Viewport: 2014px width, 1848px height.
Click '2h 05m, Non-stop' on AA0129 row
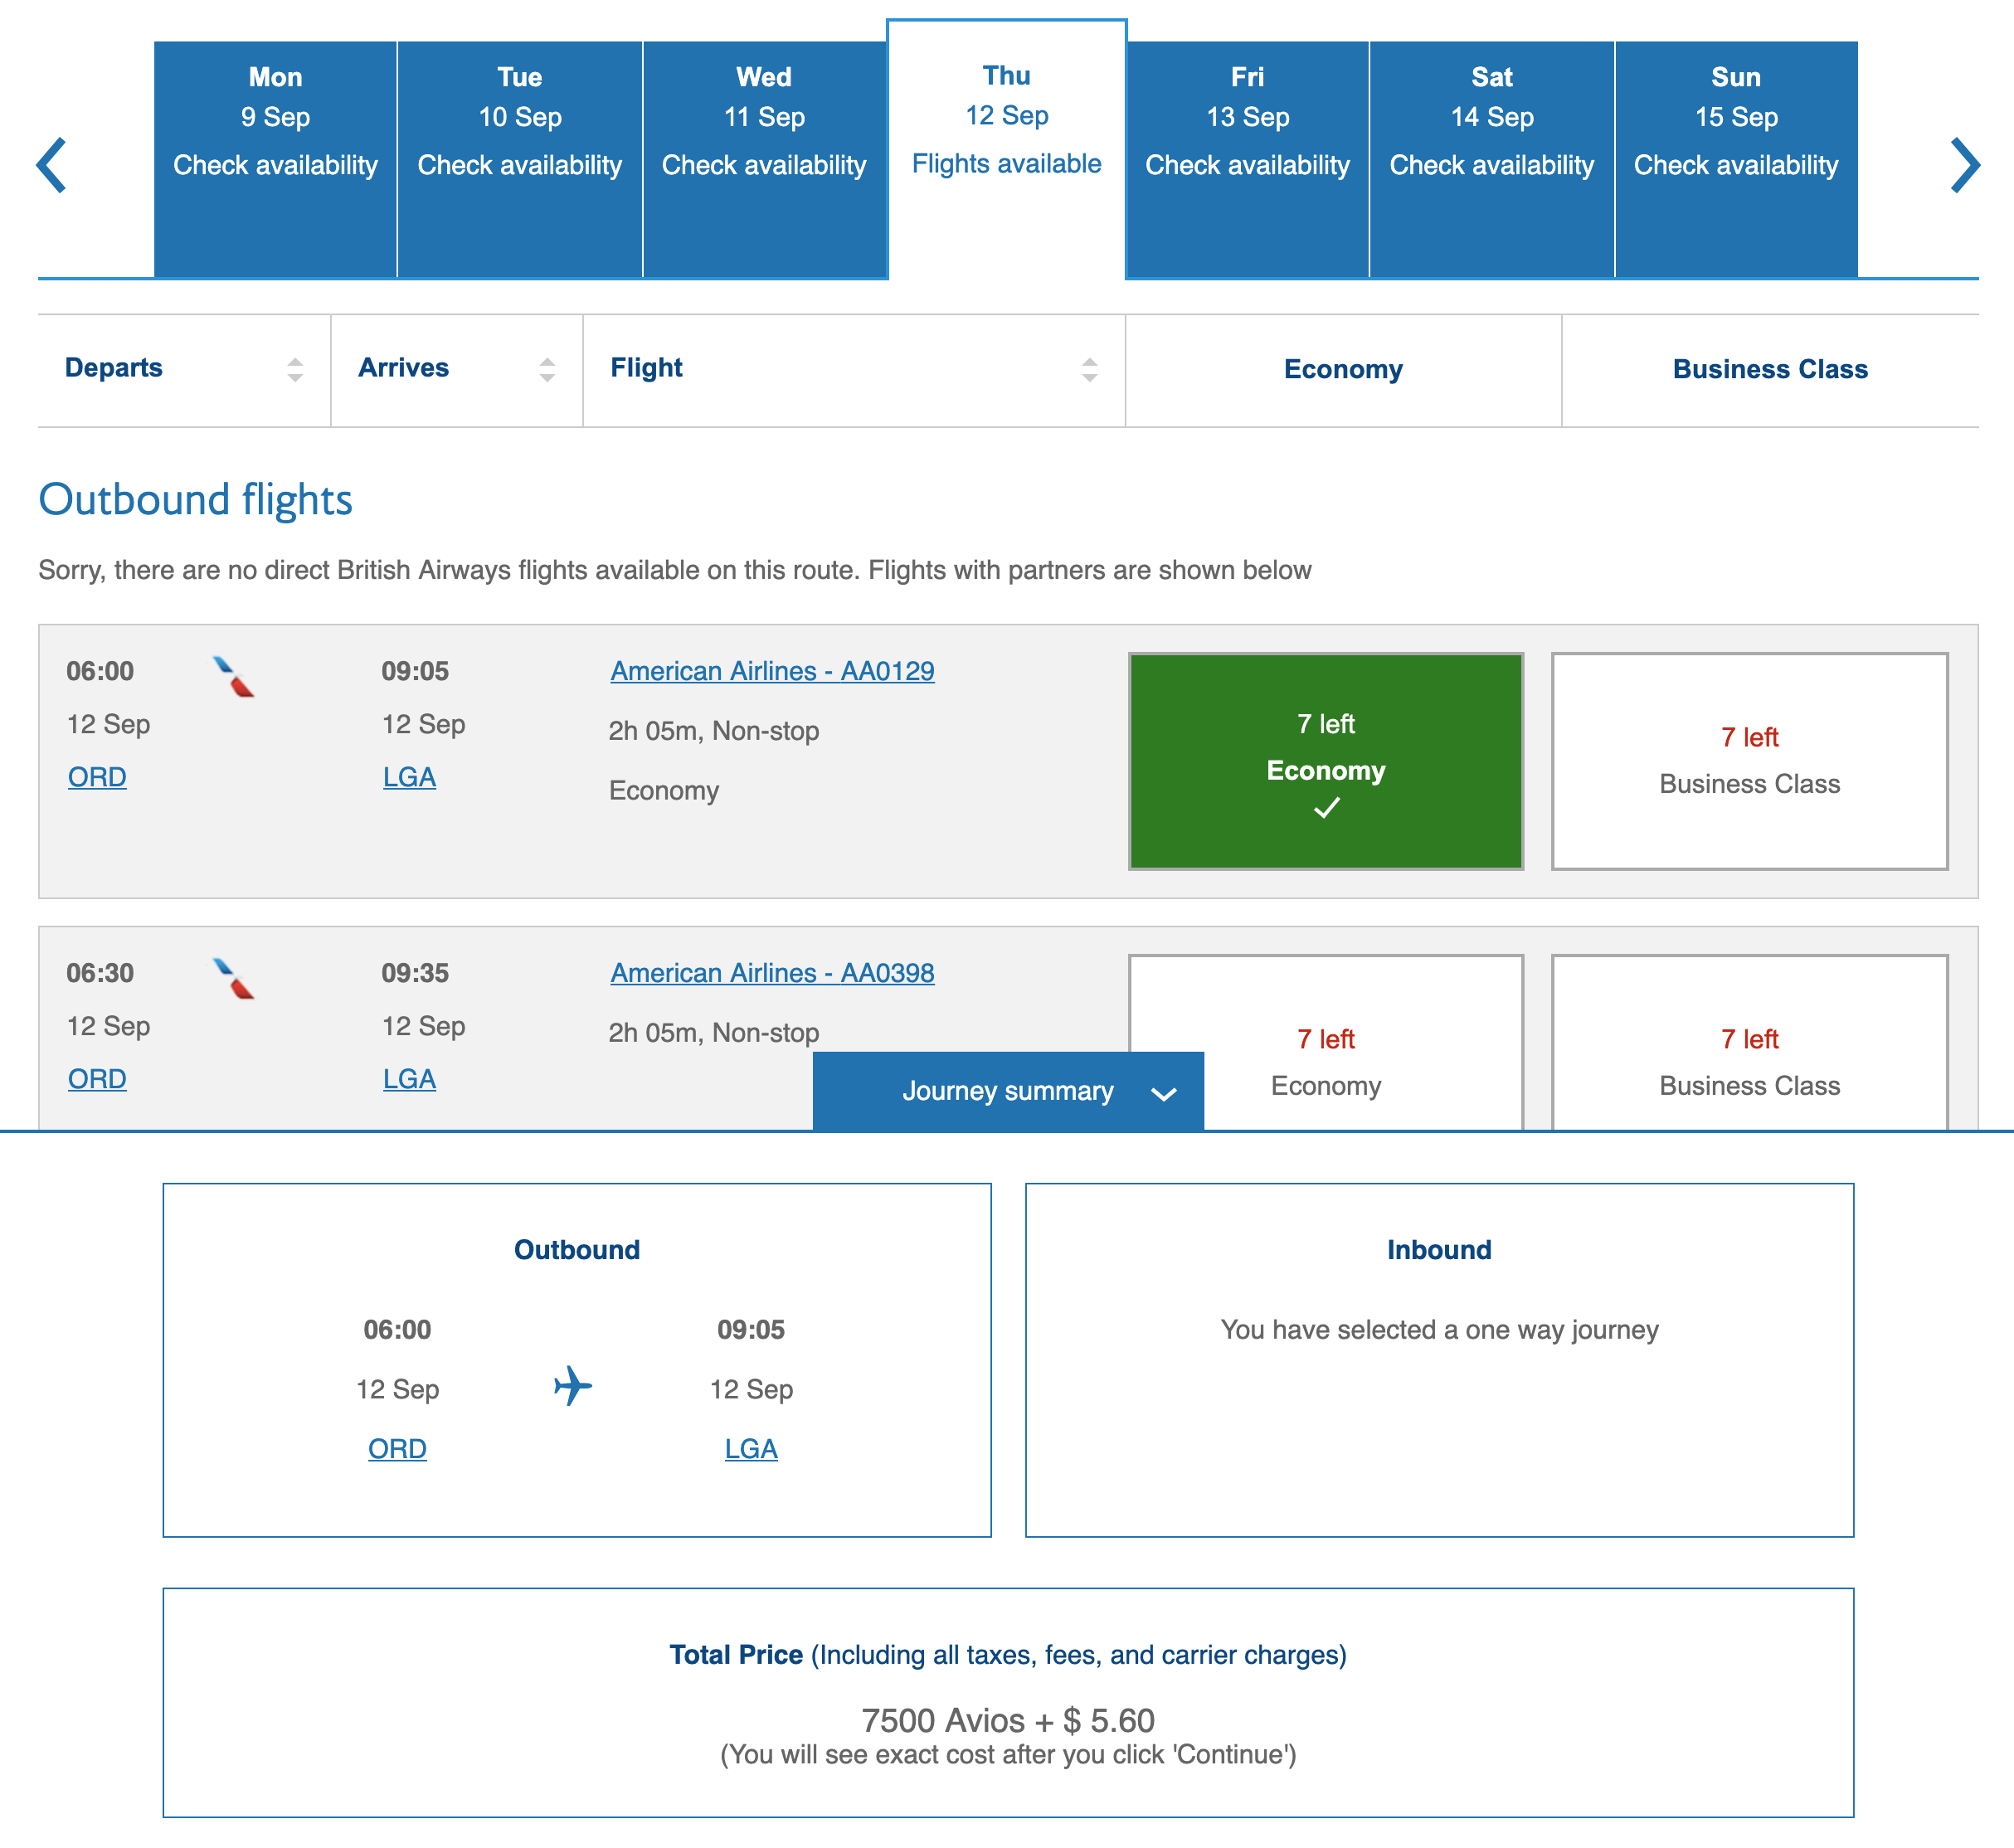(714, 731)
